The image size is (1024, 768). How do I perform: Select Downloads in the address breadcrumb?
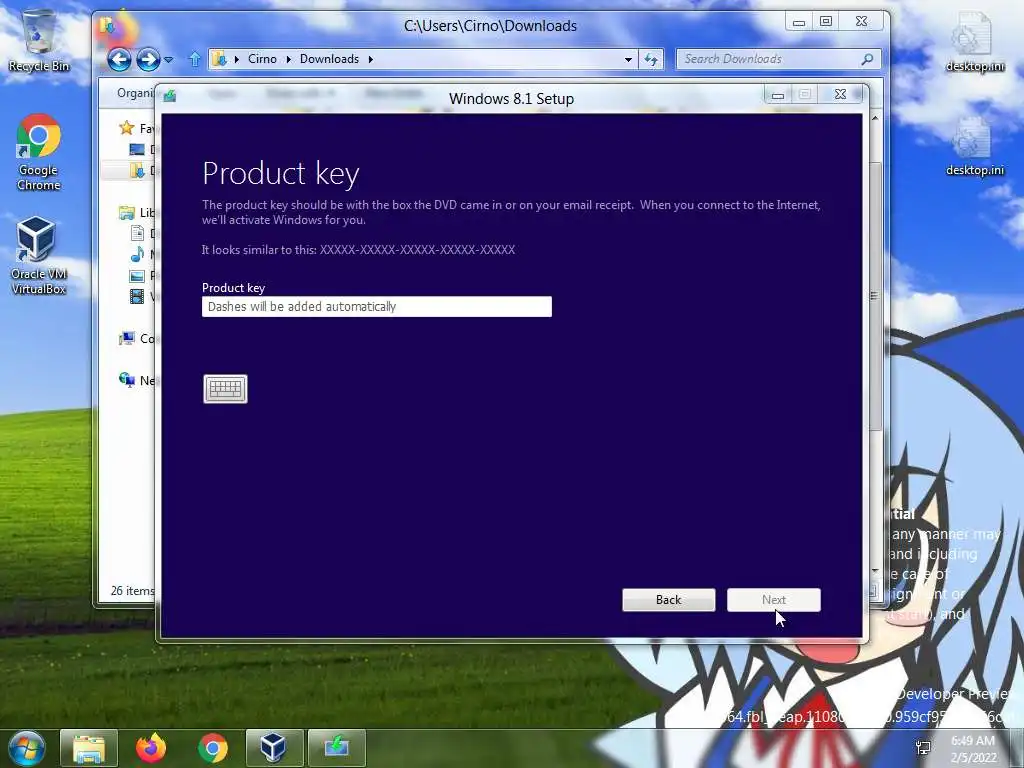coord(329,59)
